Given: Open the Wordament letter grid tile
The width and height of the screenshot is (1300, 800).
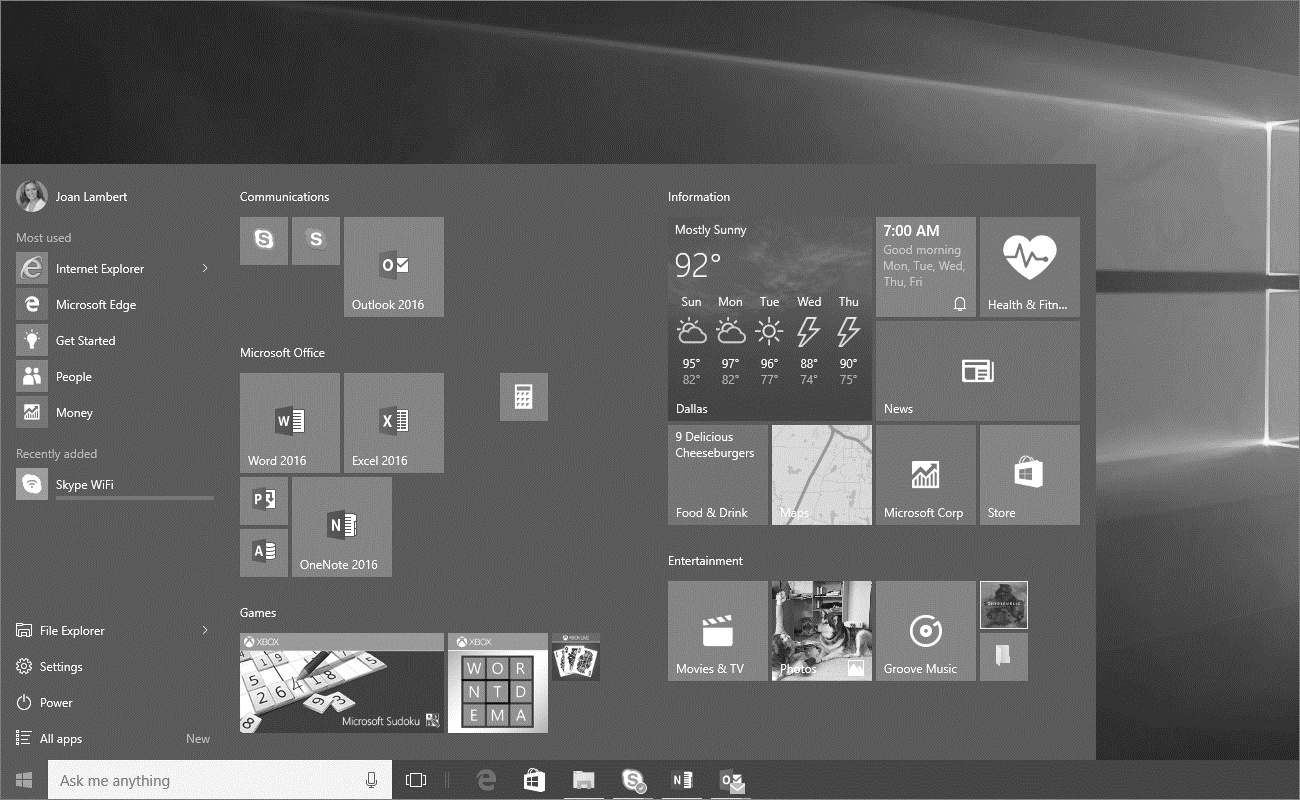Looking at the screenshot, I should point(498,683).
